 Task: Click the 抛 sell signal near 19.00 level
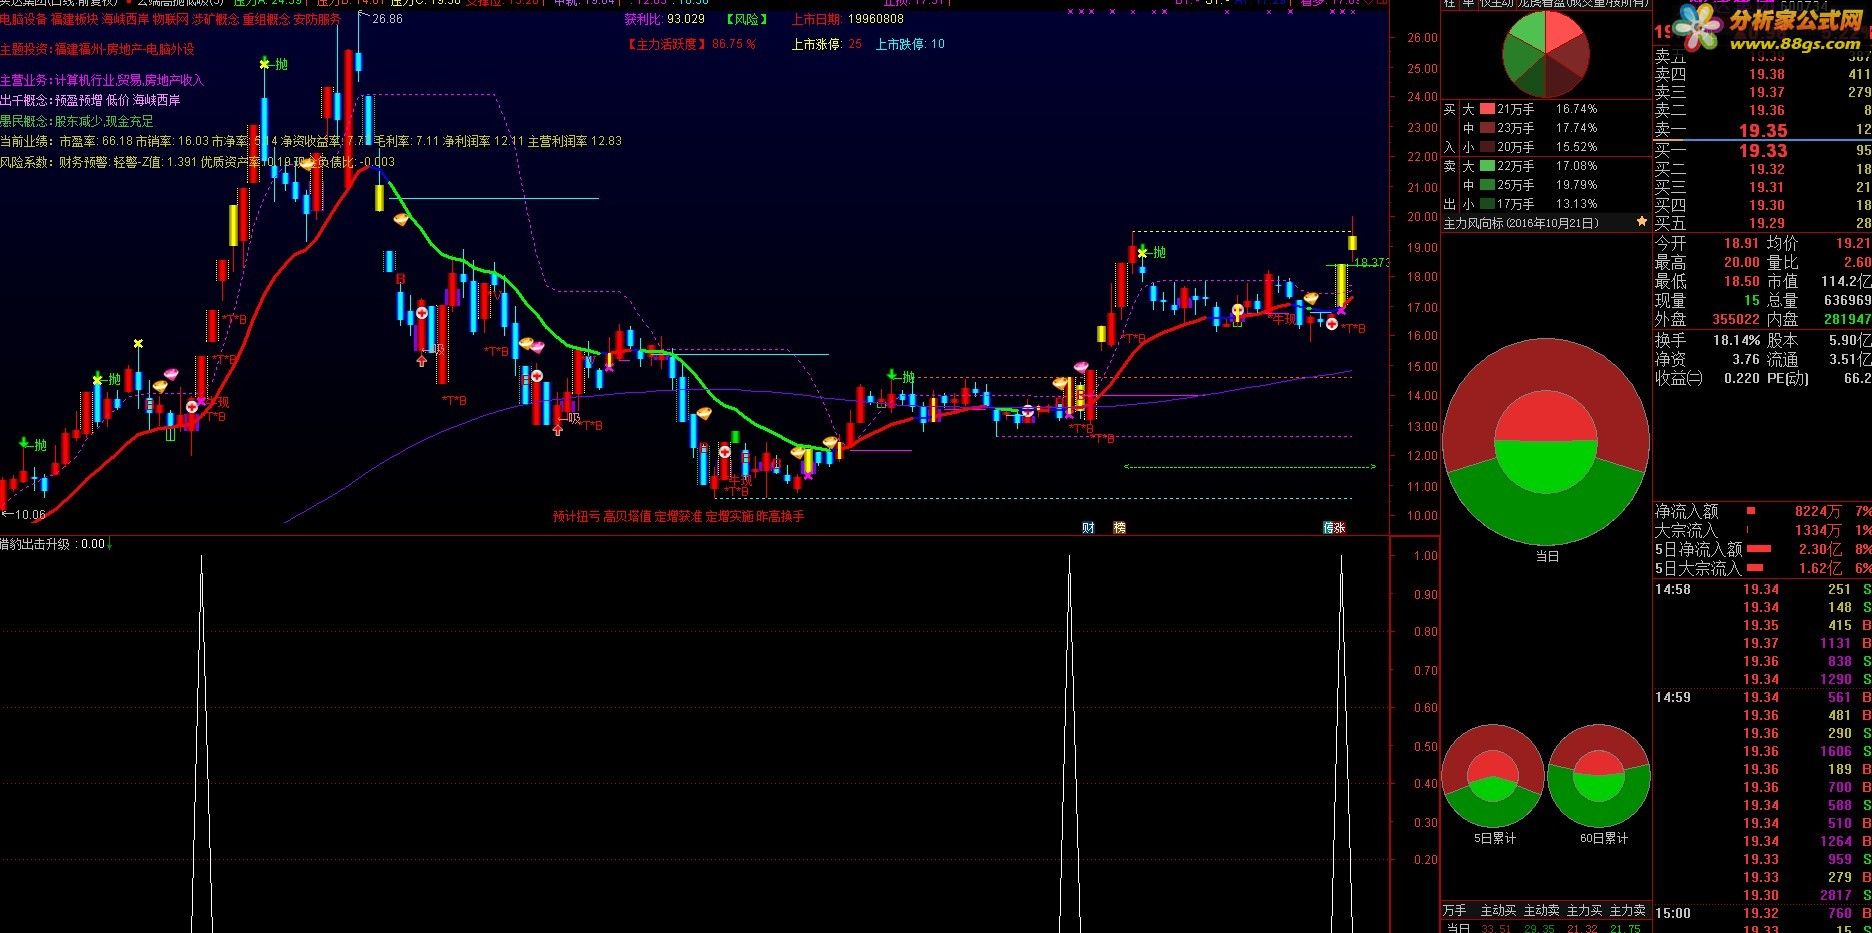[x=1151, y=253]
